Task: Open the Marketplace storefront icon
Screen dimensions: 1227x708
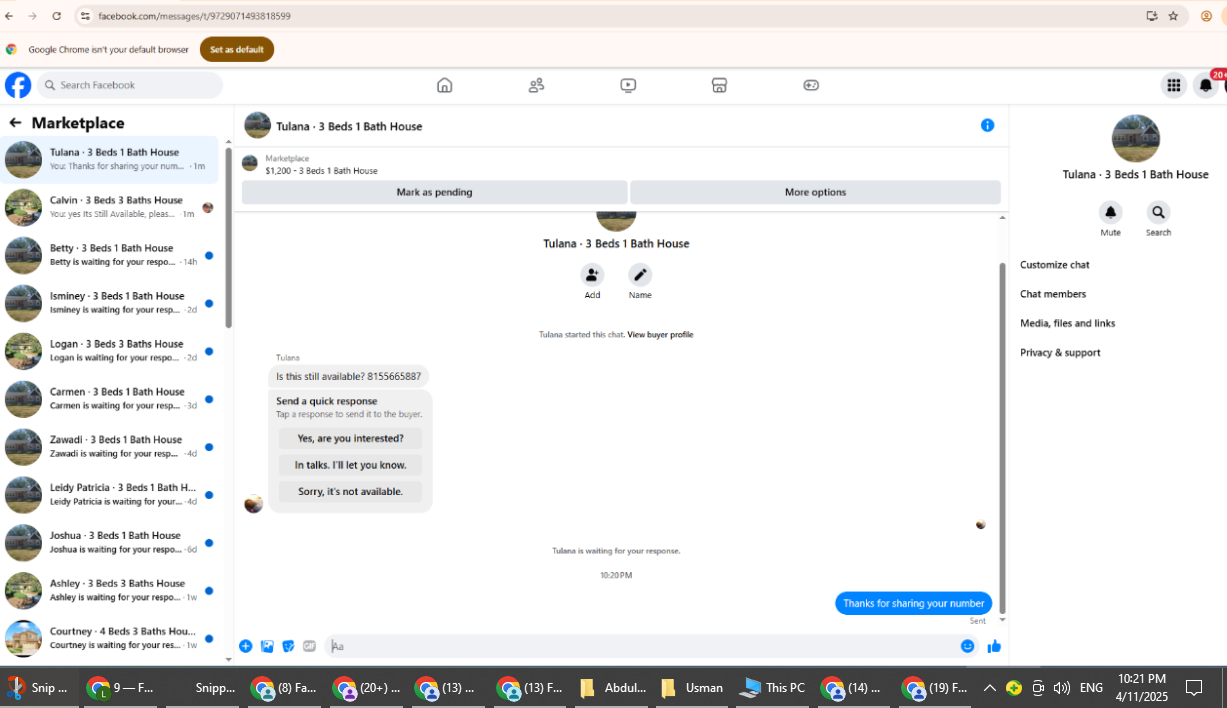Action: coord(719,85)
